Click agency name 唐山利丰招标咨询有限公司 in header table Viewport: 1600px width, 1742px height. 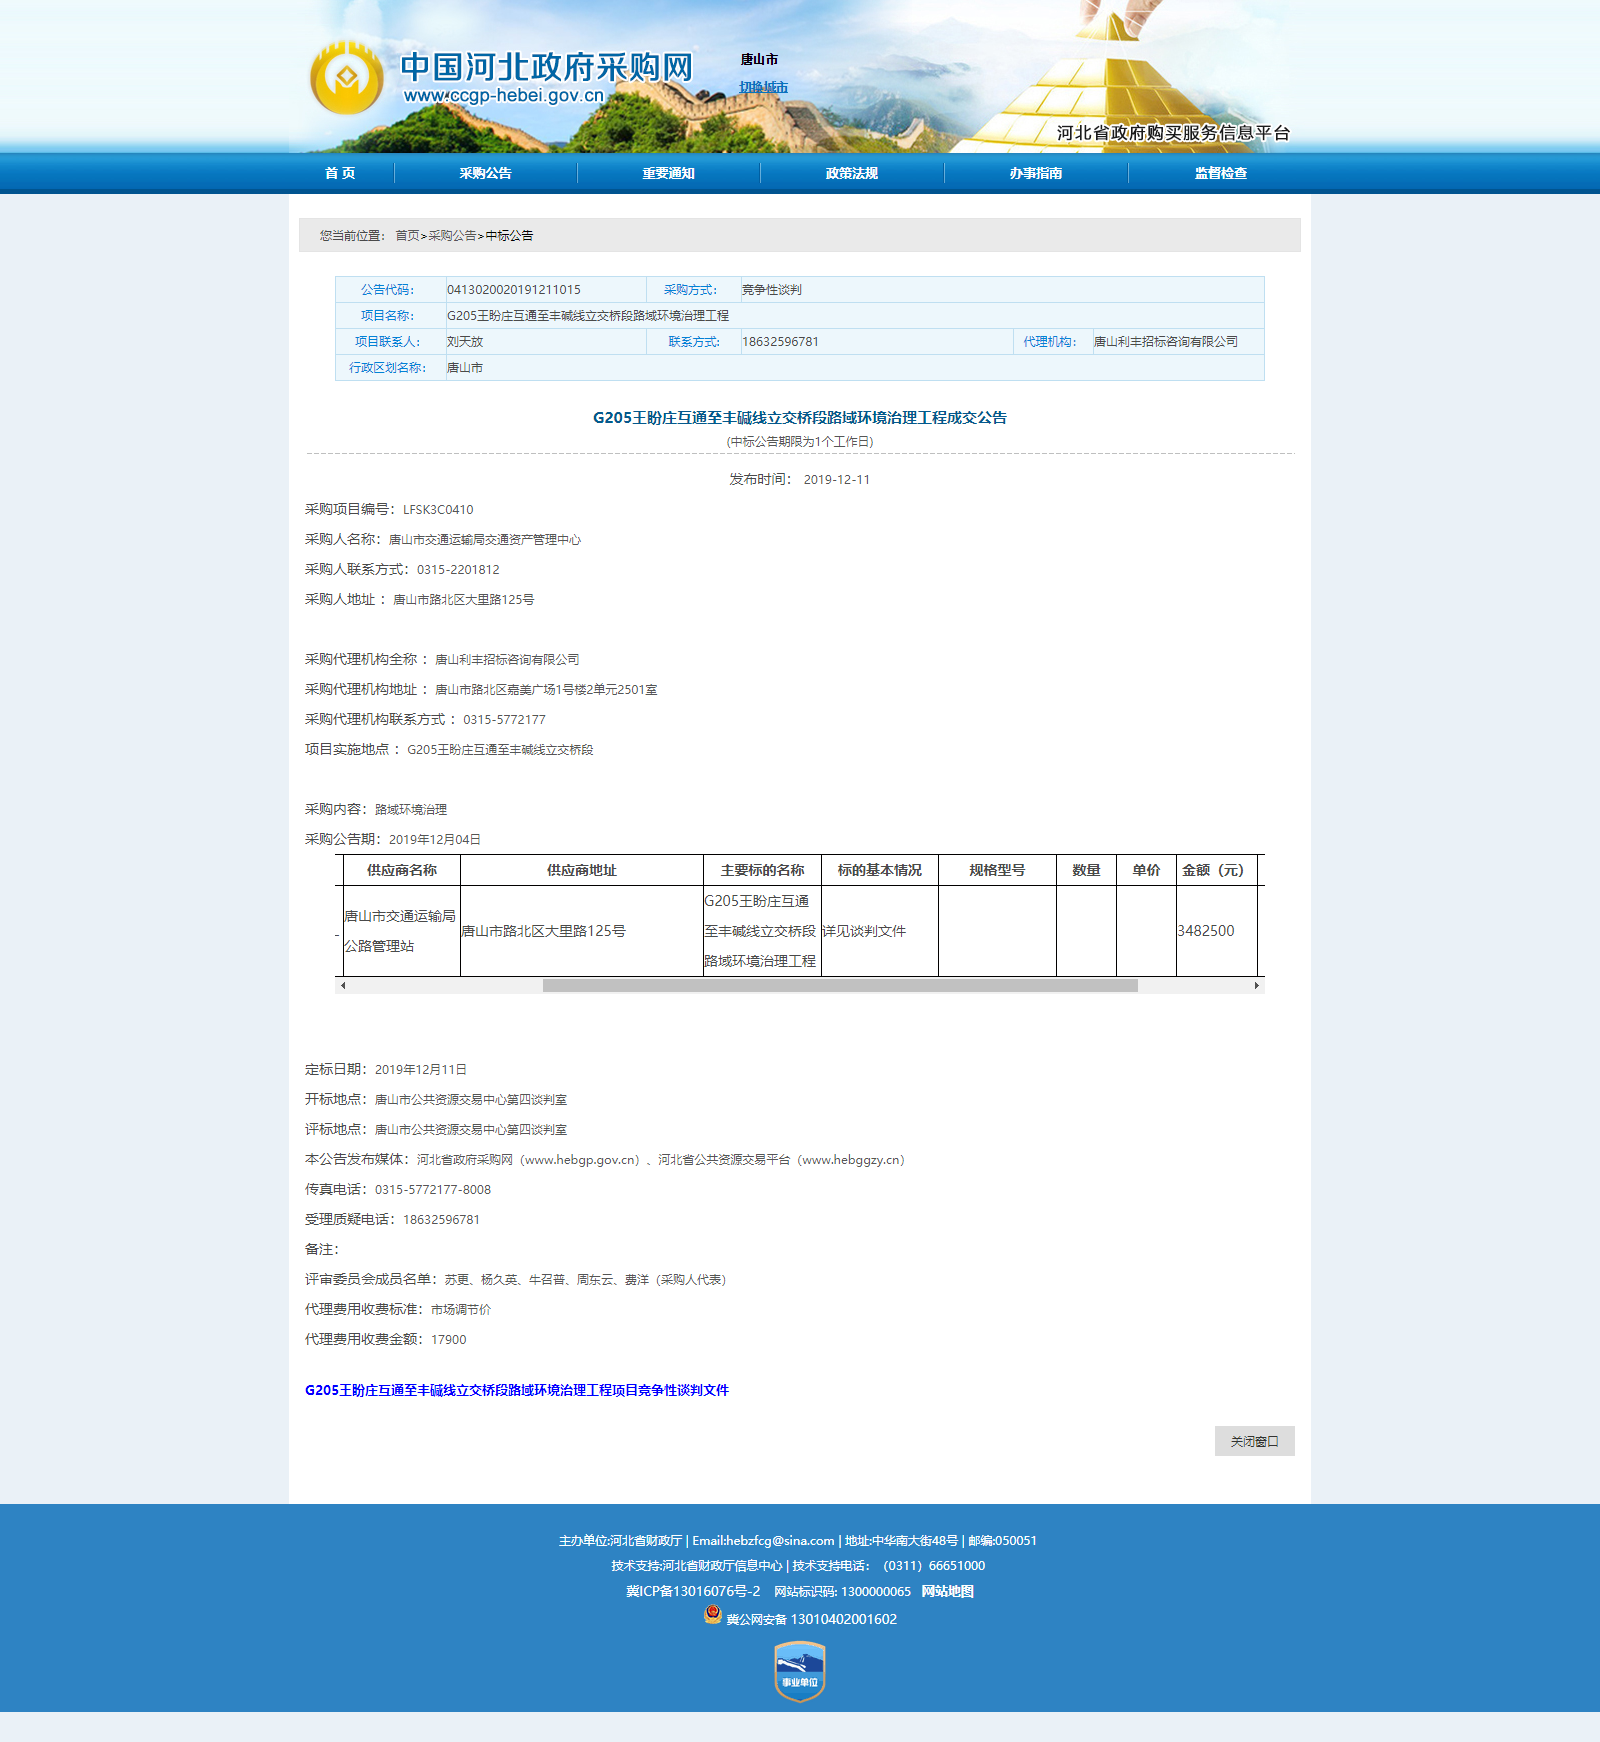[1166, 342]
